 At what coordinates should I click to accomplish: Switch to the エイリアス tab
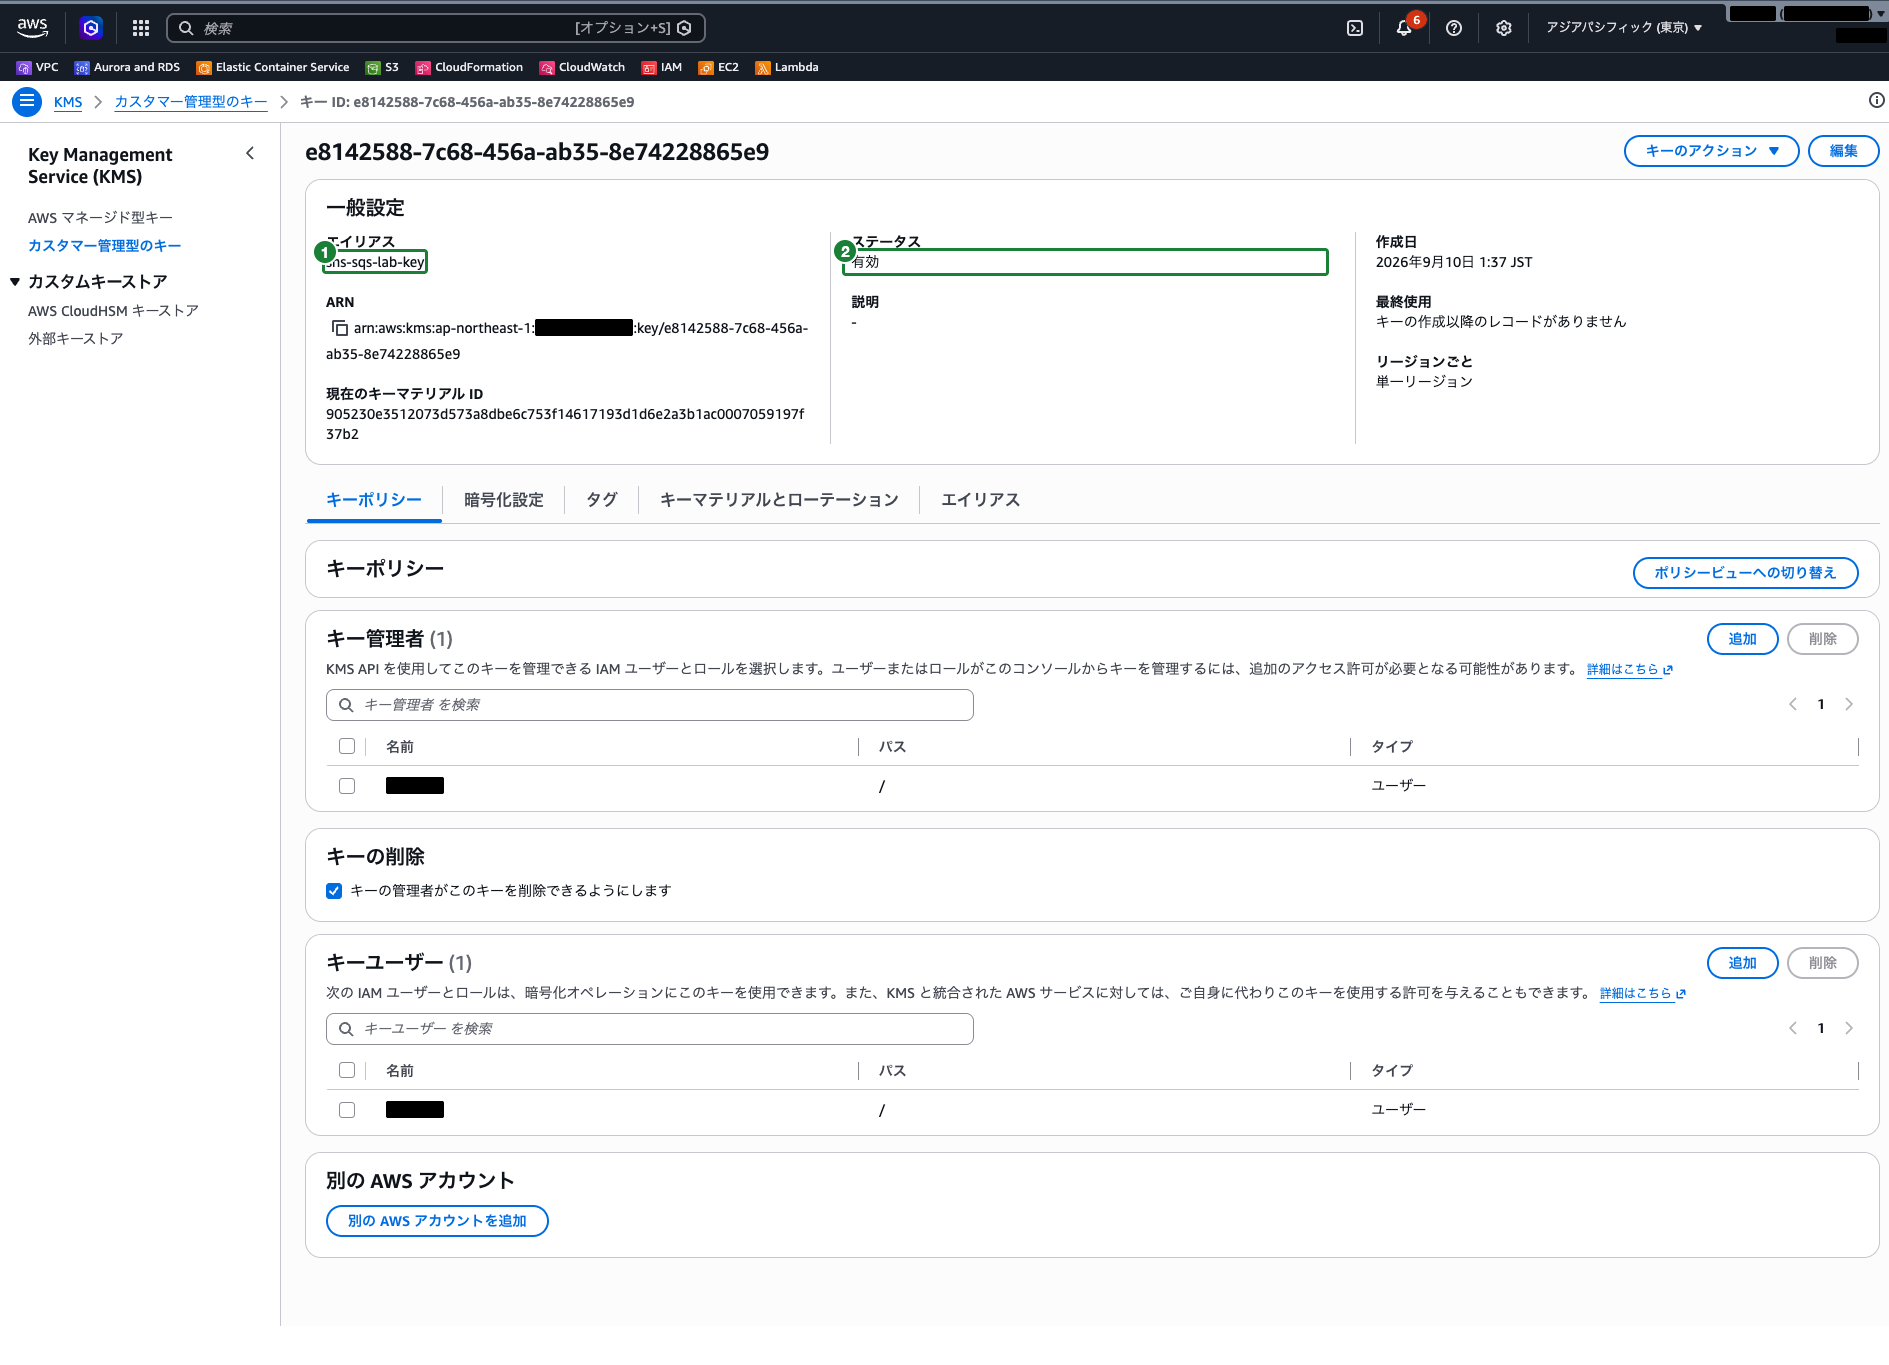[x=980, y=500]
